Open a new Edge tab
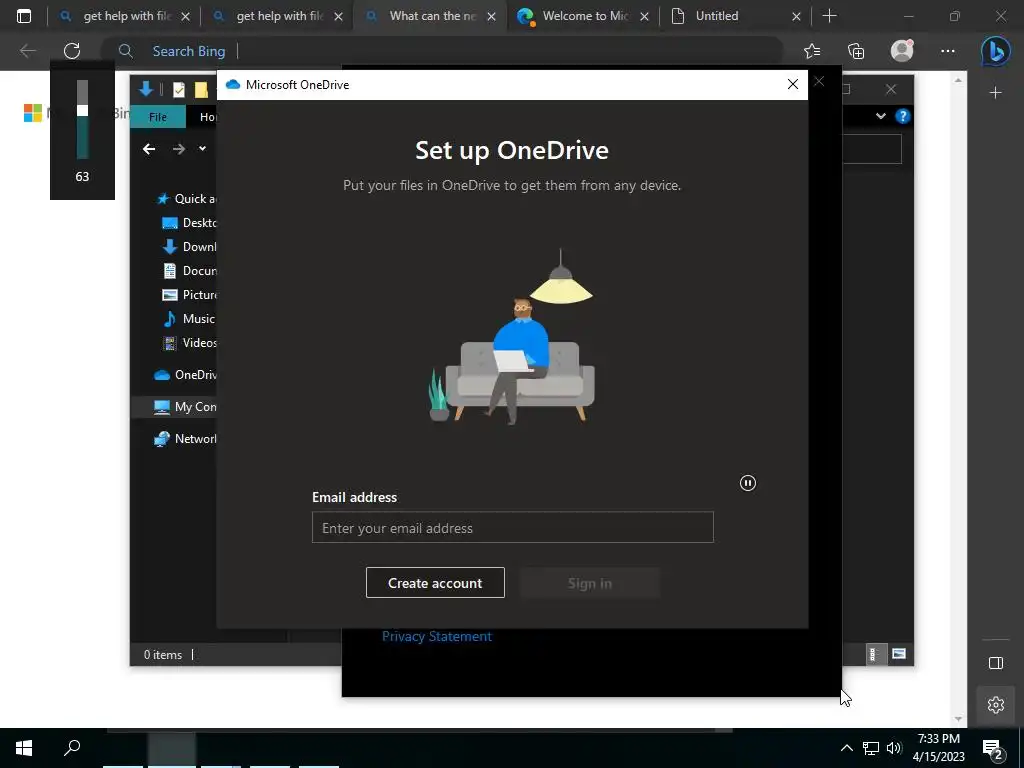Screen dimensions: 1024x768 (829, 16)
